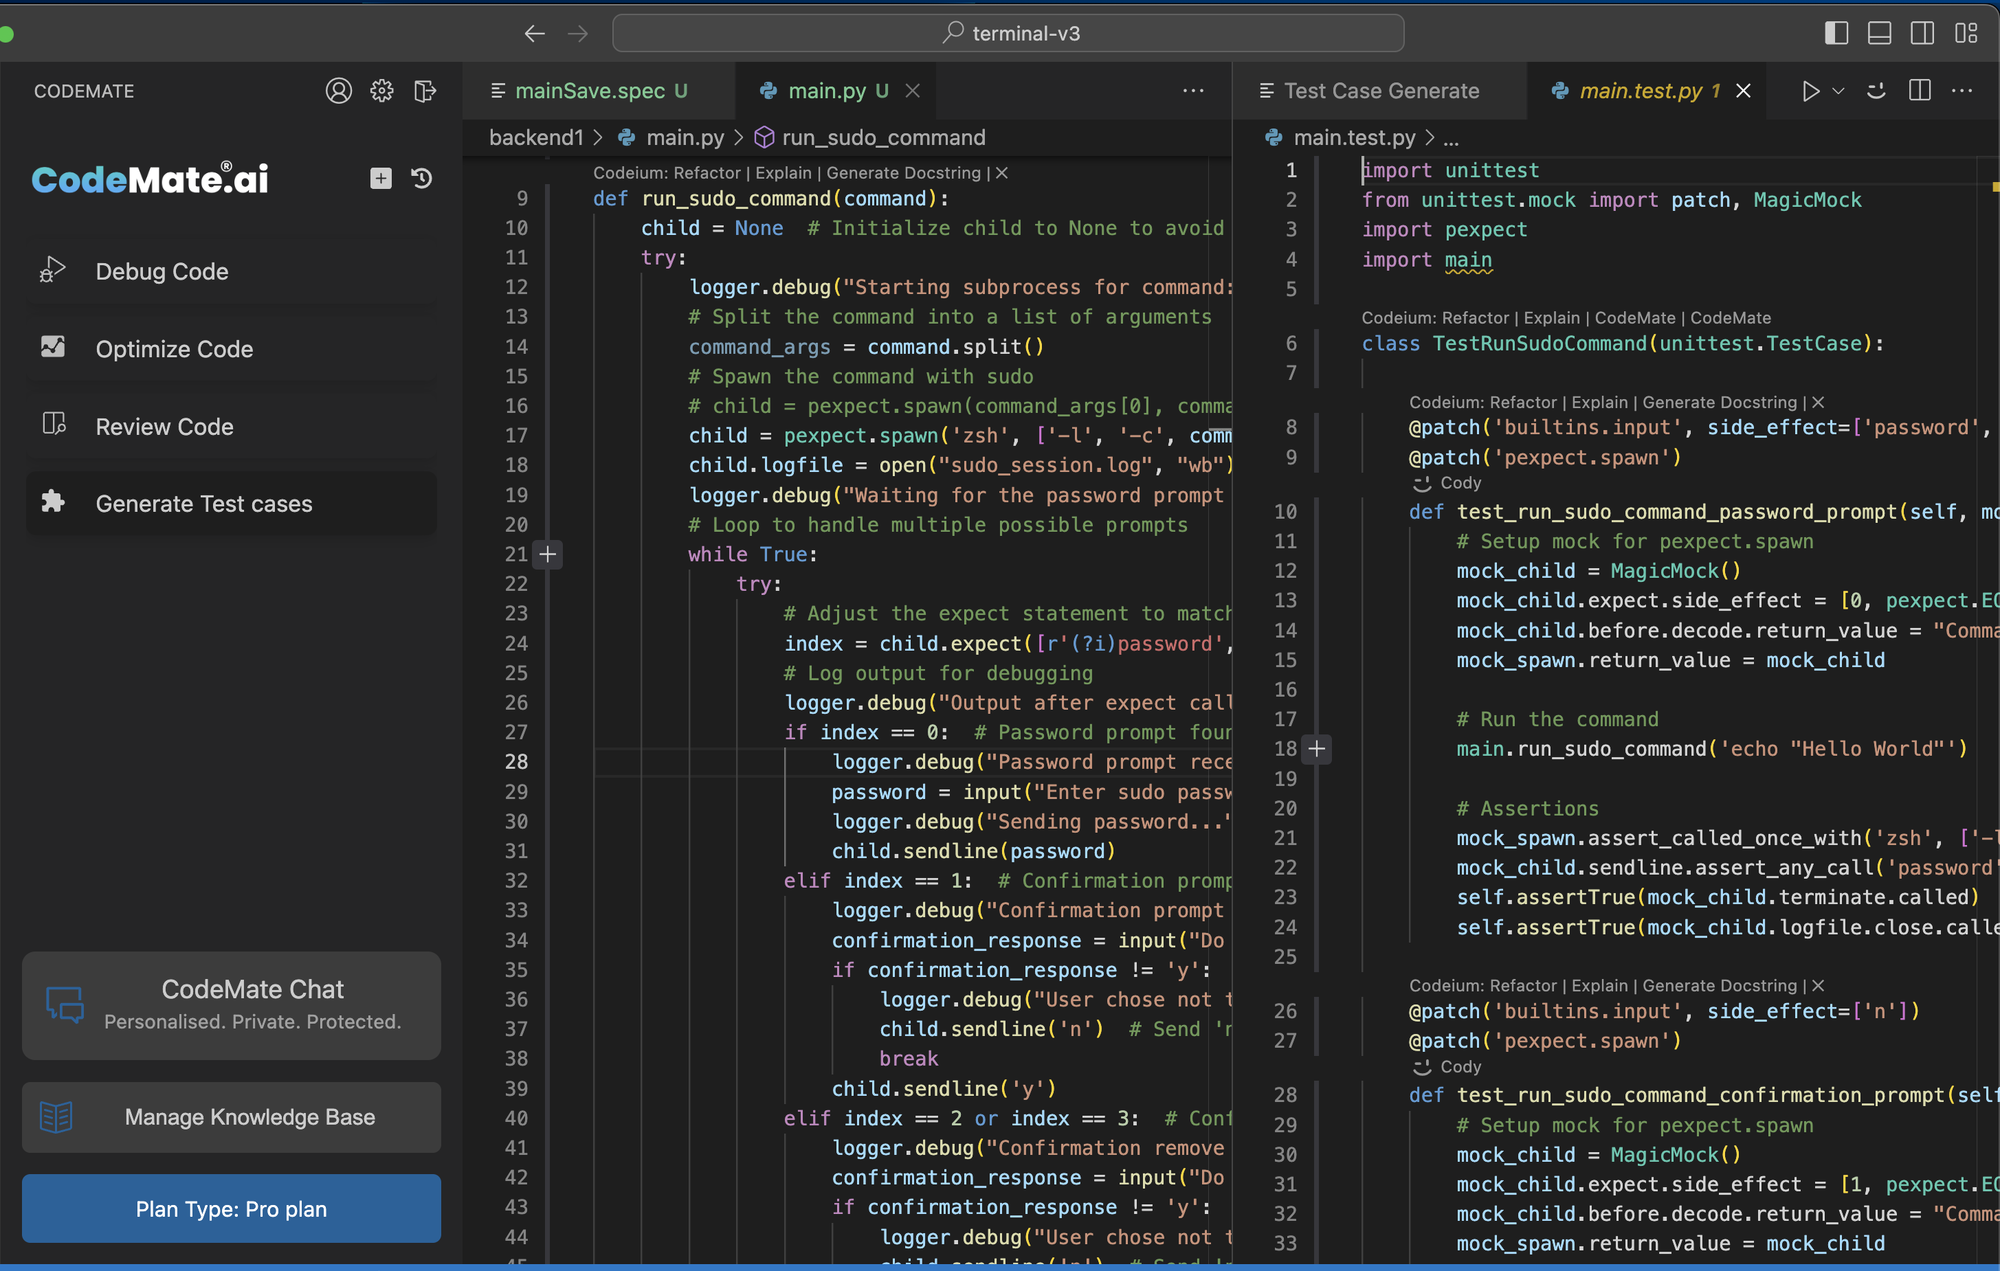Expand the backend1 breadcrumb path

[538, 137]
